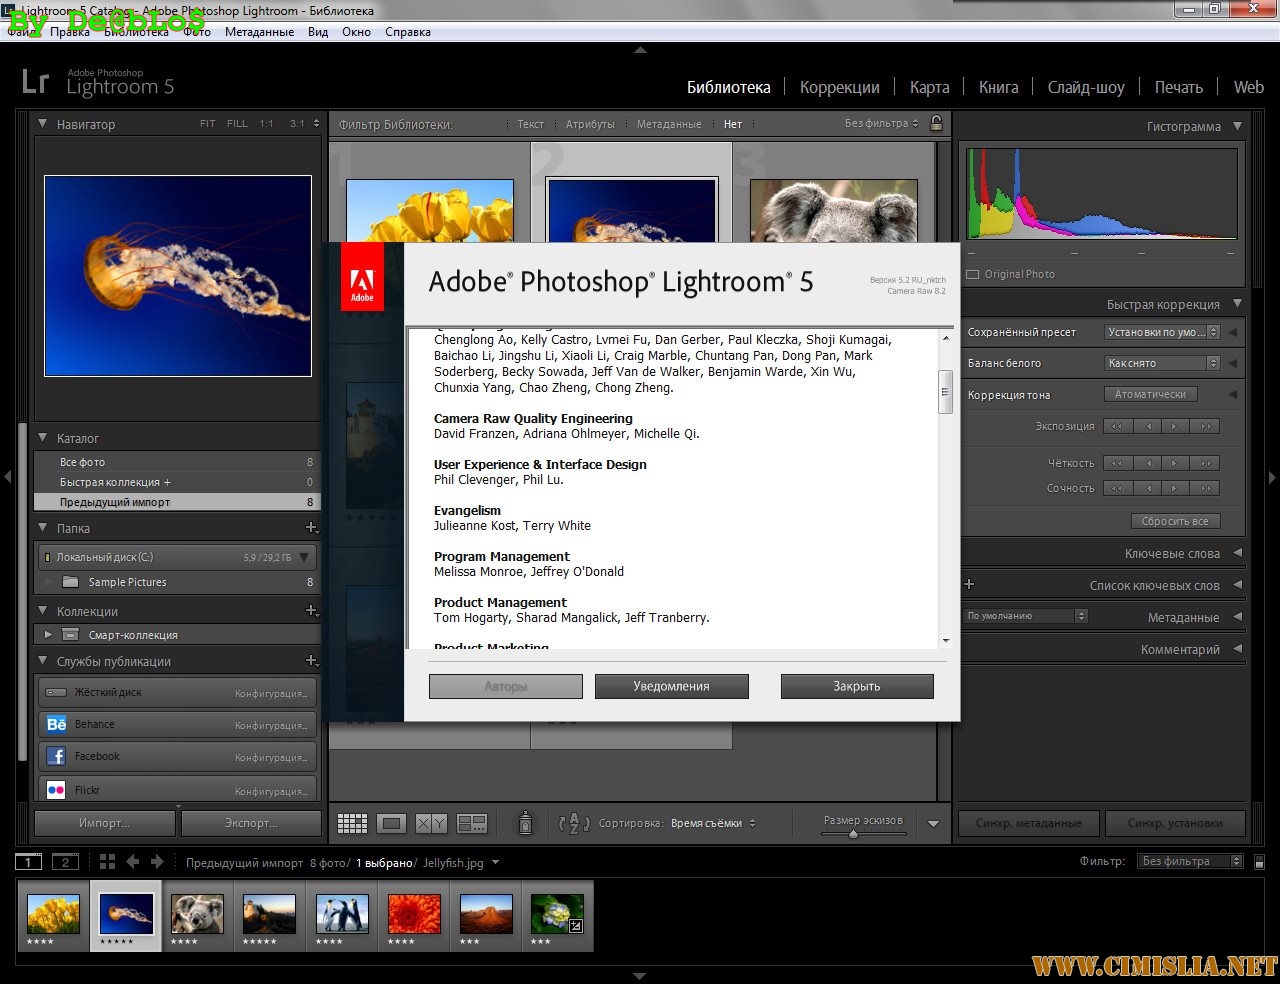Collapse the Коллекции panel
This screenshot has width=1280, height=984.
click(43, 611)
